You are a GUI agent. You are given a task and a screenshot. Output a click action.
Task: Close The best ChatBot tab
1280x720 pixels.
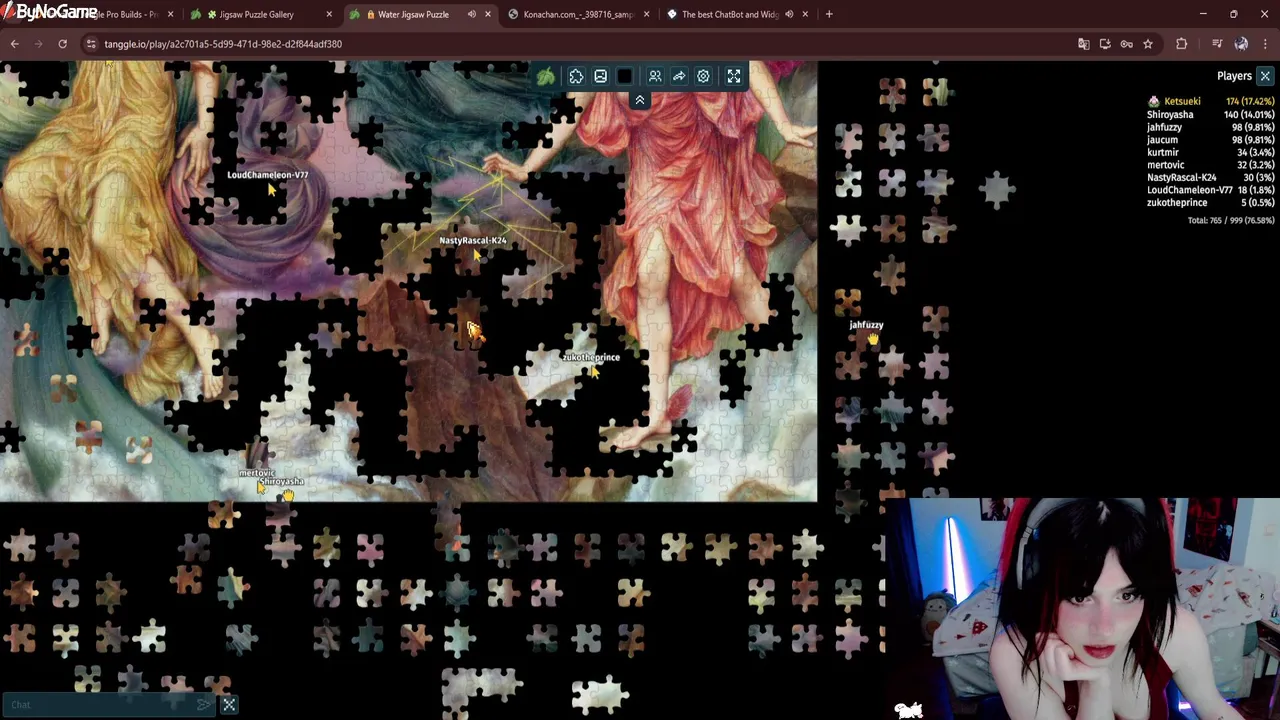(x=805, y=14)
